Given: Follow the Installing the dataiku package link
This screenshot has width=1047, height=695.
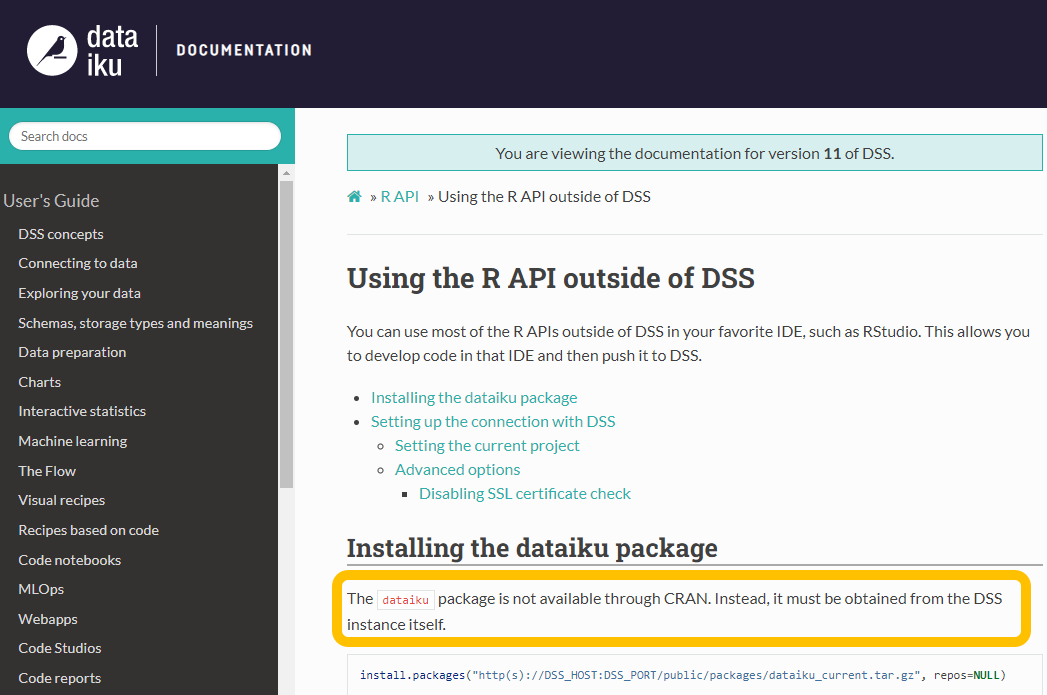Looking at the screenshot, I should coord(474,397).
